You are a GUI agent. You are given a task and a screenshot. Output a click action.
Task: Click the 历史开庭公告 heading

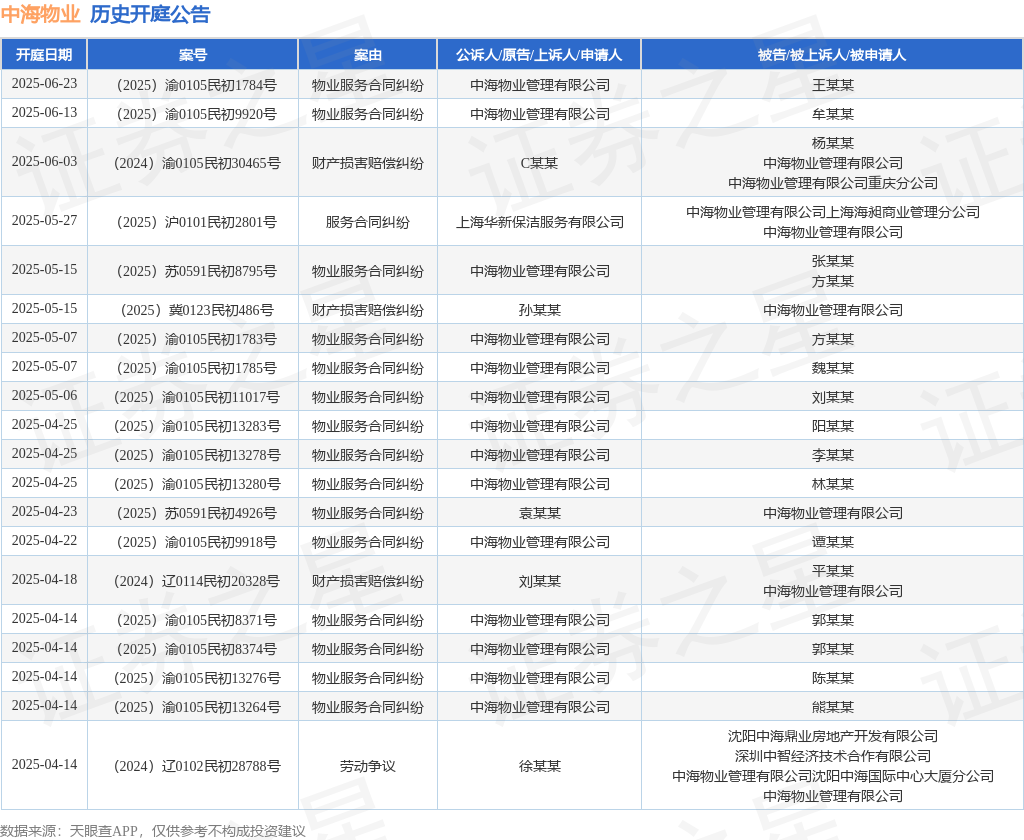click(150, 14)
